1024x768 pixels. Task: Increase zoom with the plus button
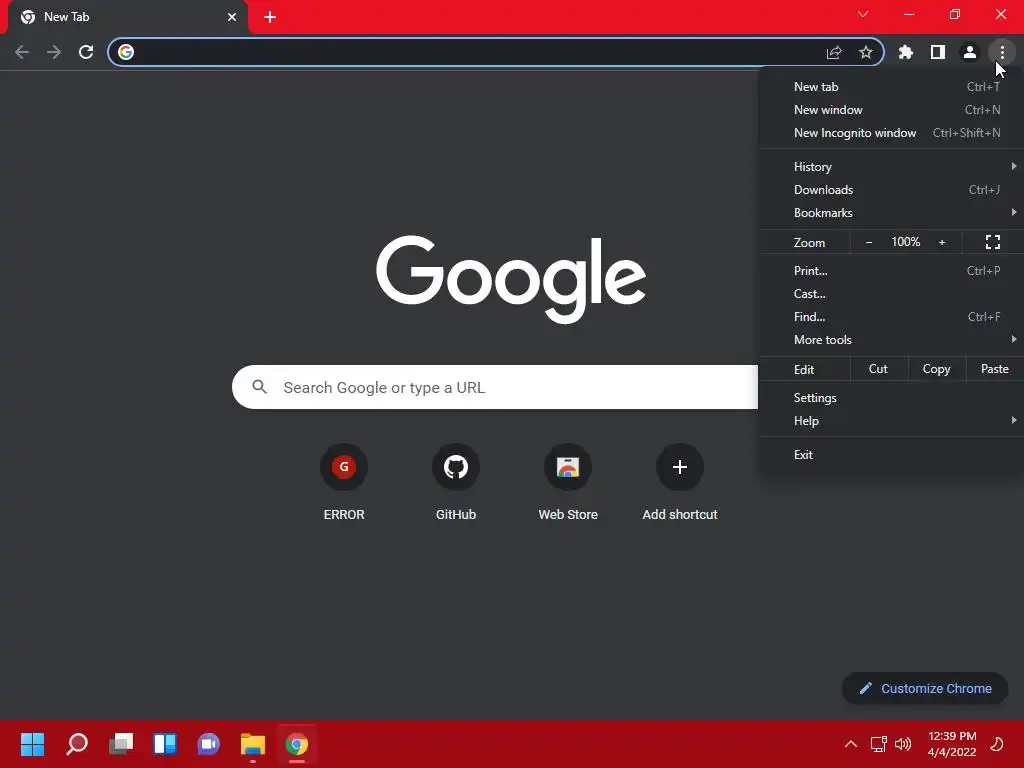942,242
